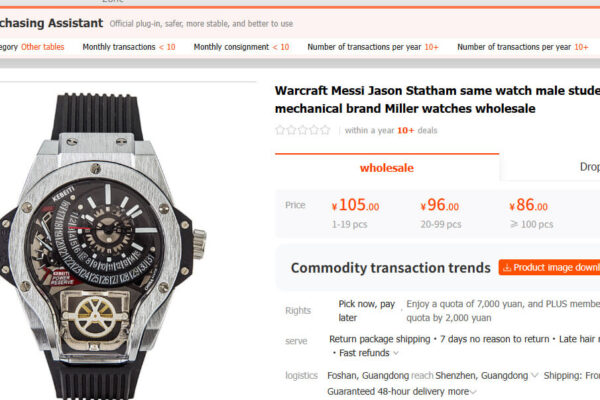This screenshot has height=400, width=600.
Task: Select the wholesale tab
Action: coord(387,168)
